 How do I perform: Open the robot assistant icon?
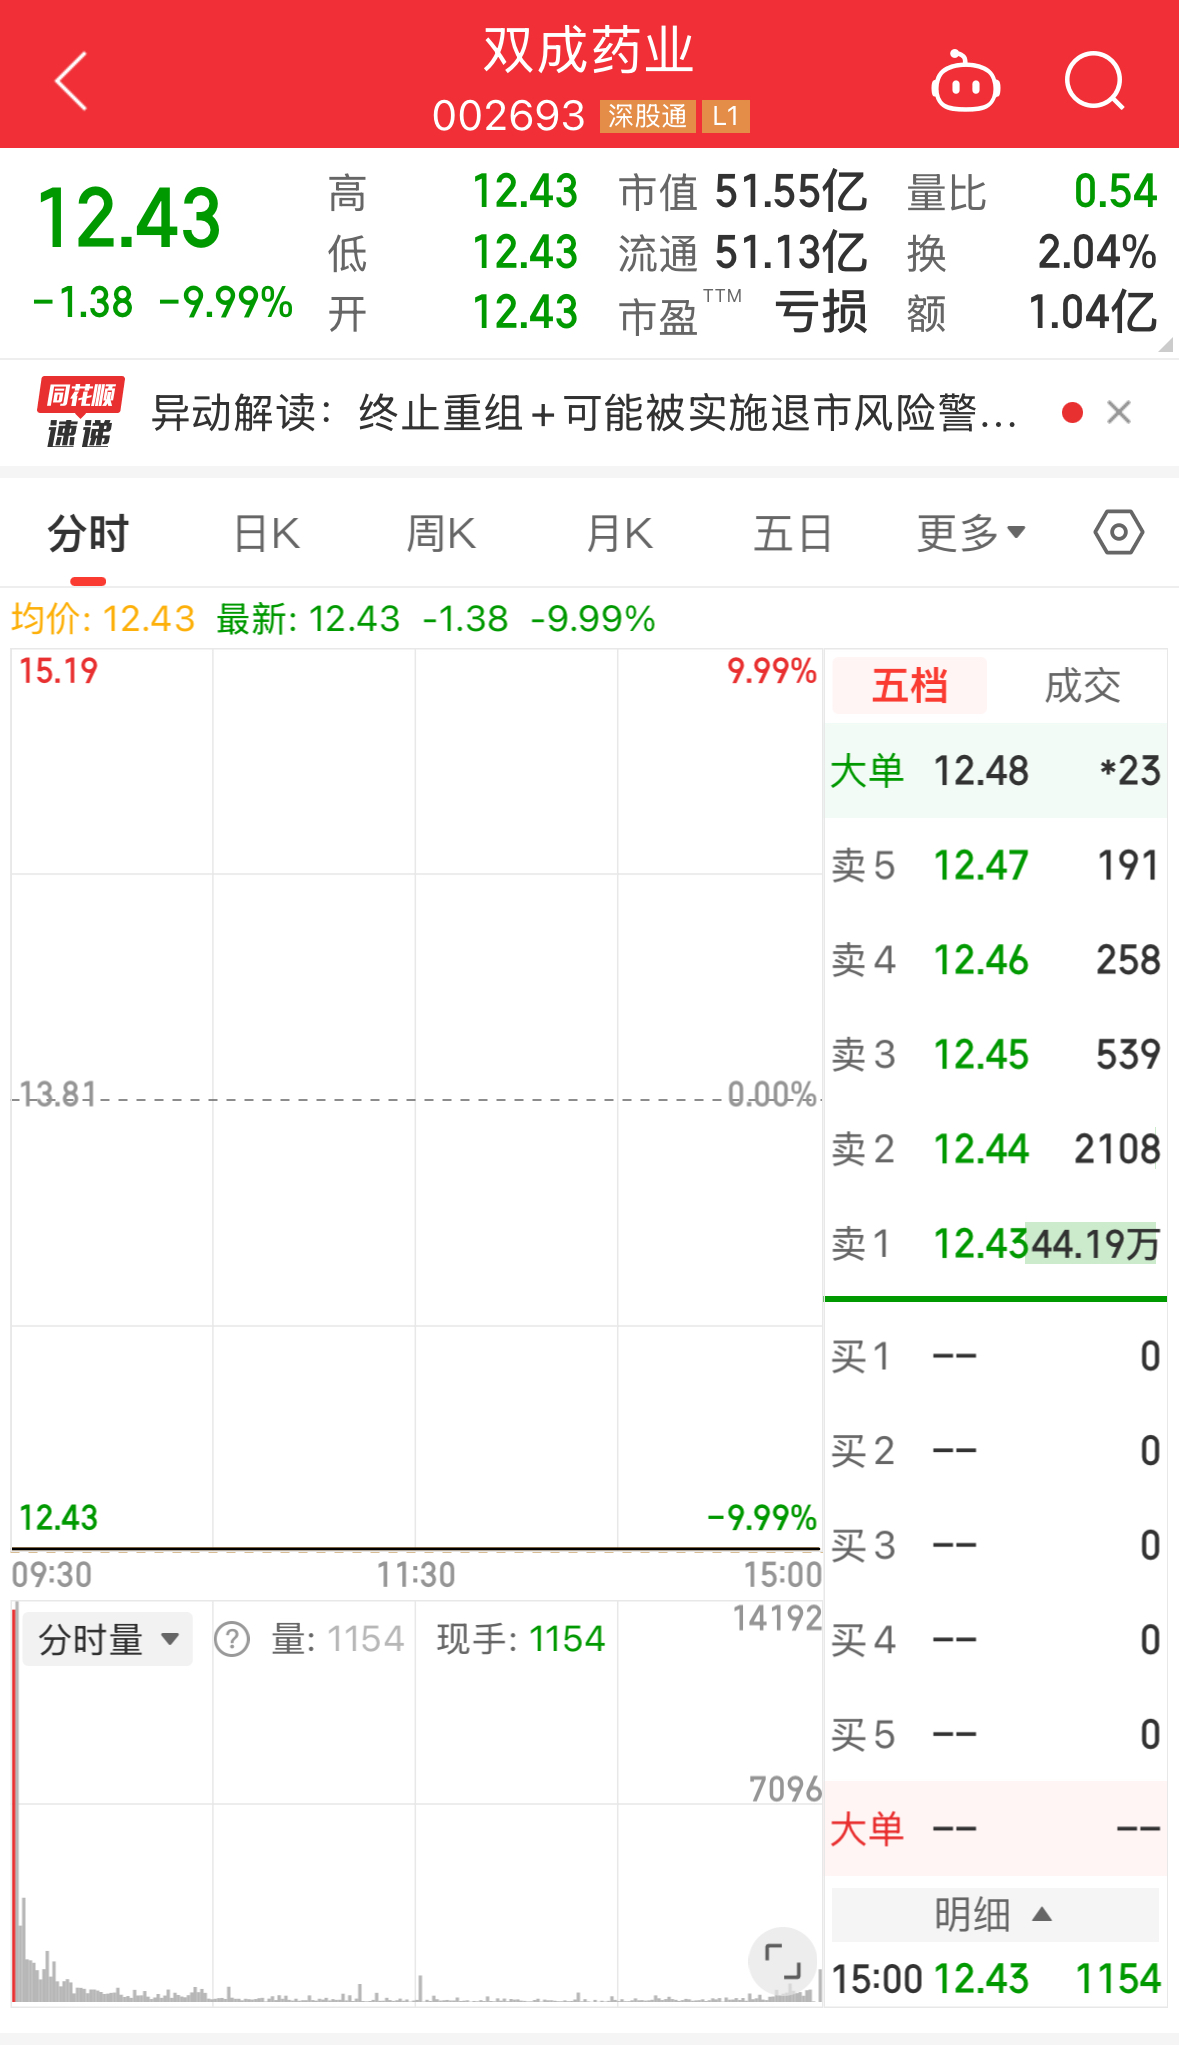965,82
